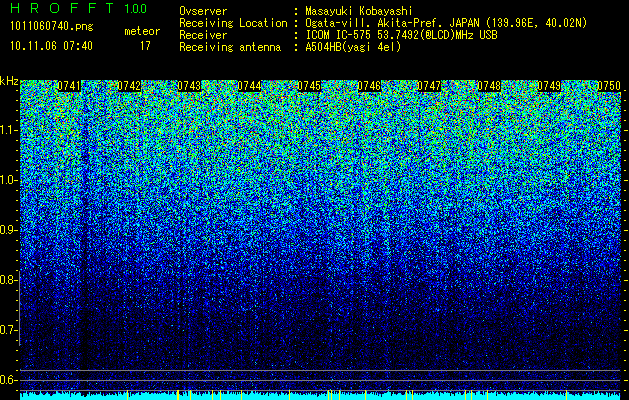Click the kHz axis unit label
Screen dimensions: 629x400
click(x=9, y=81)
